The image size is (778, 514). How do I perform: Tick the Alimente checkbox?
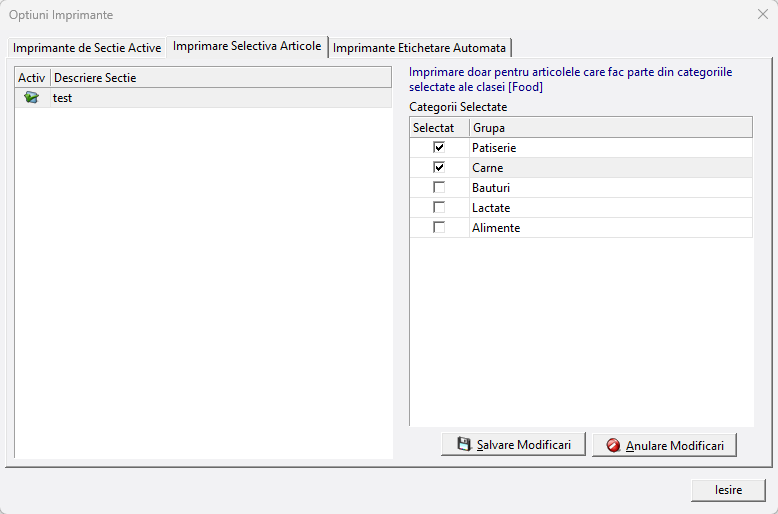tap(439, 227)
